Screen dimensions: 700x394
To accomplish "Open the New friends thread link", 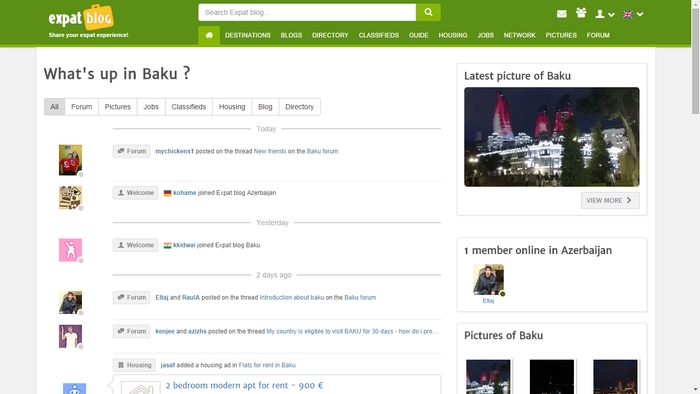I will [270, 151].
